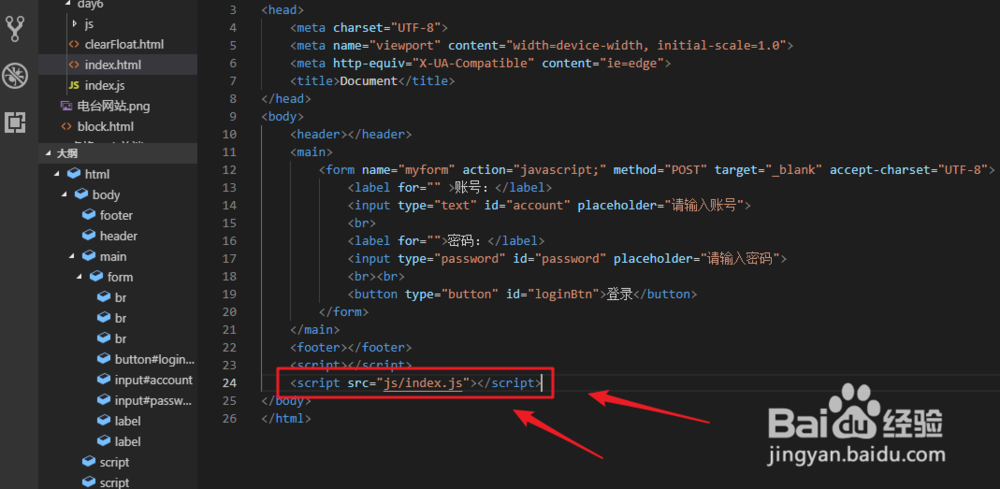Open the Source Control view in activity bar

point(15,29)
